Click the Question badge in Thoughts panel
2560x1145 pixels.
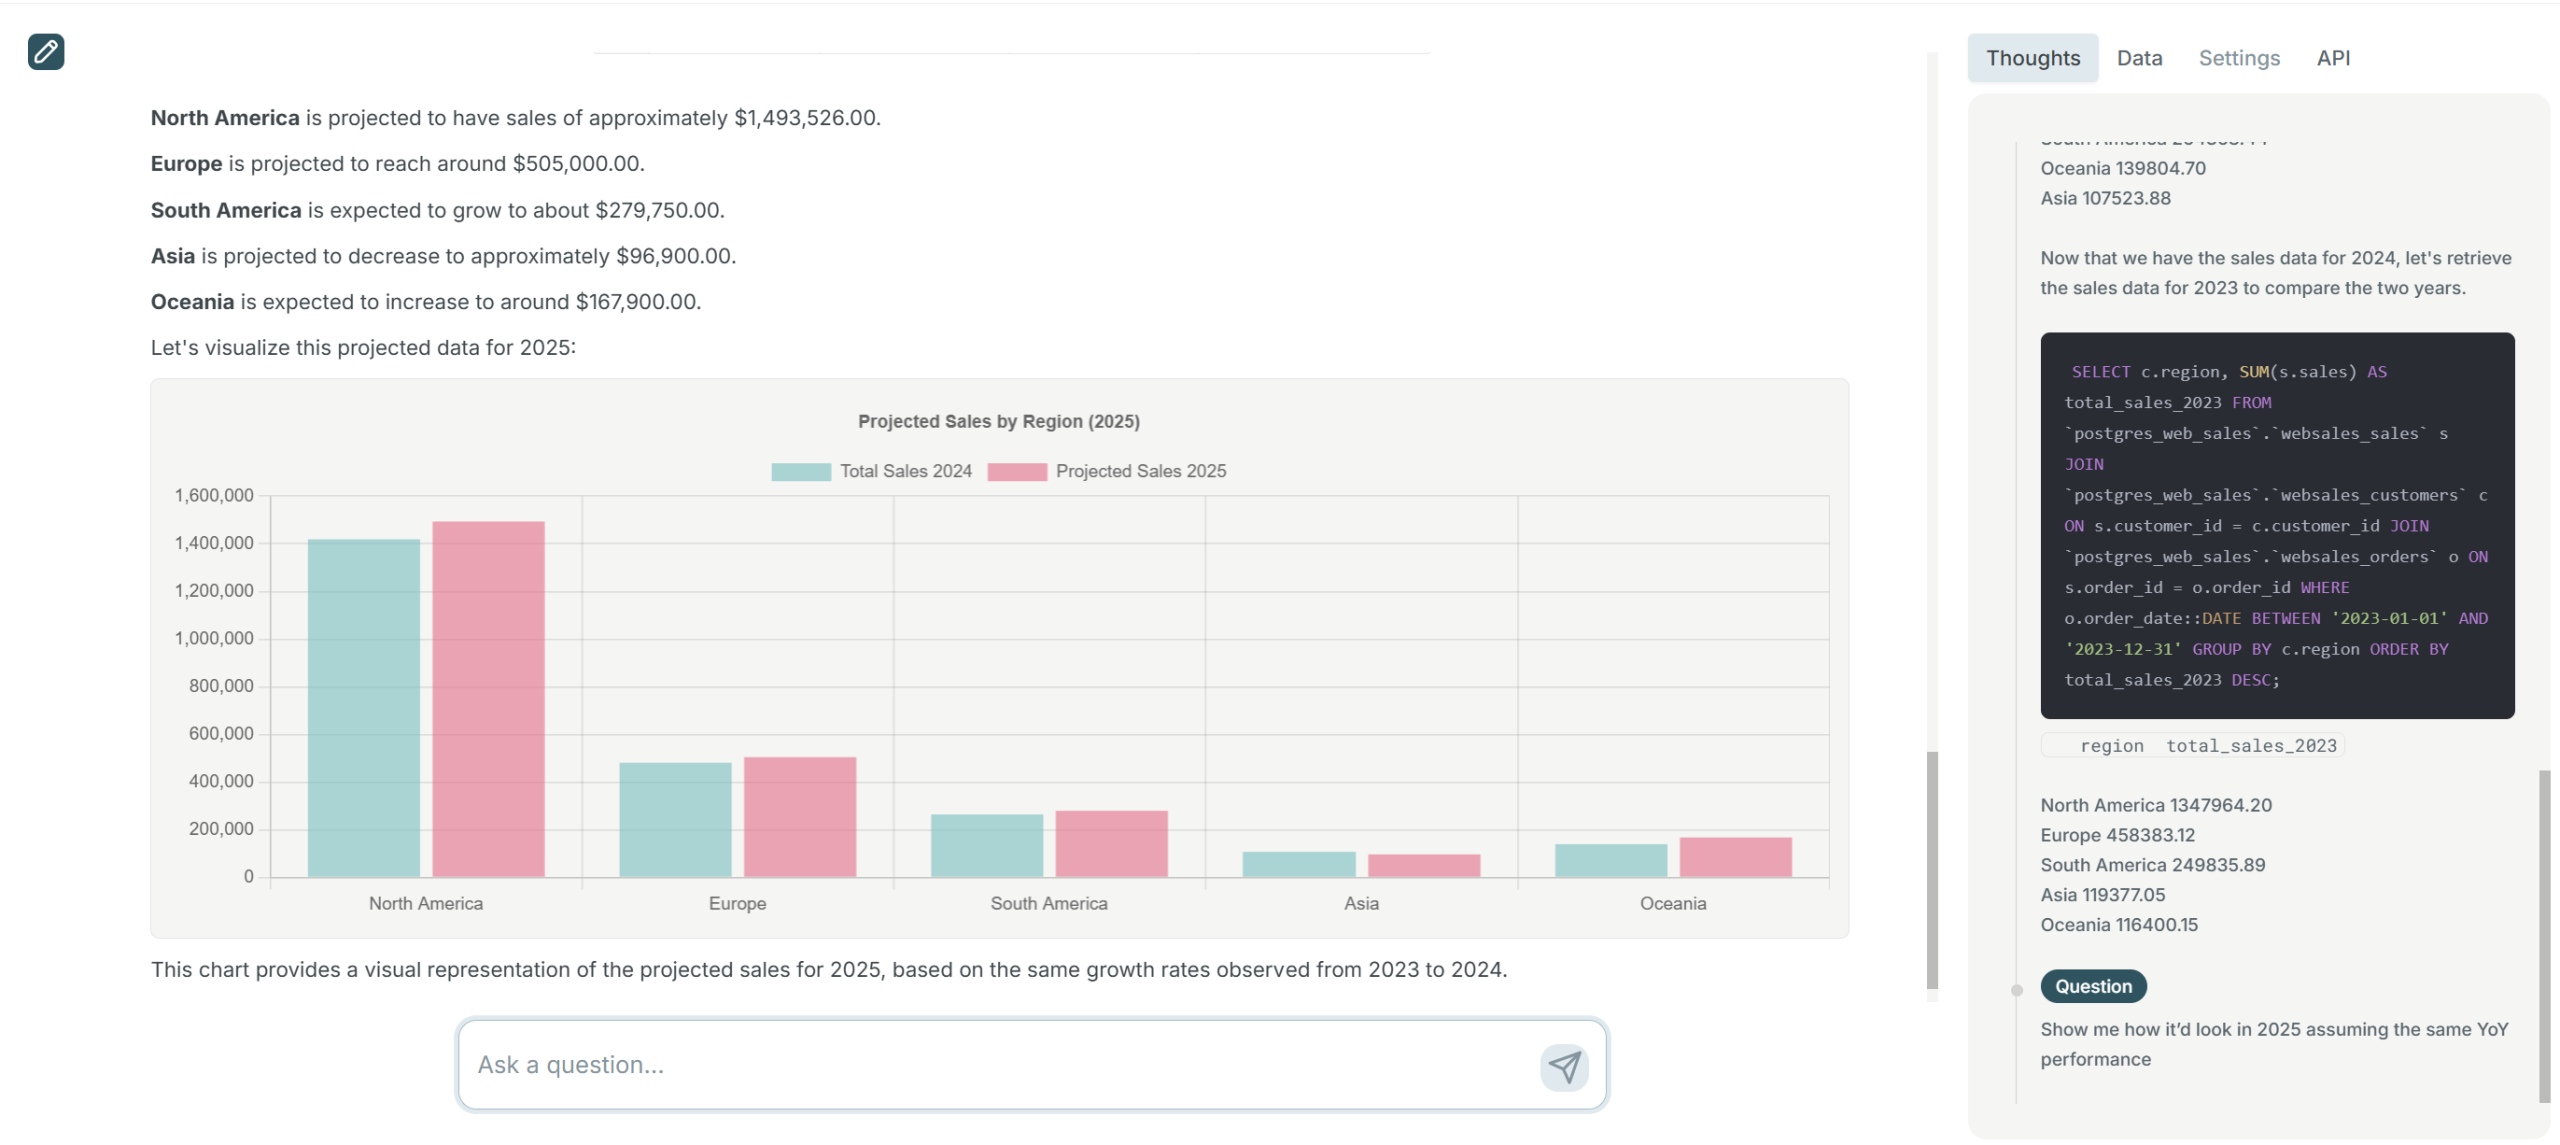point(2092,986)
